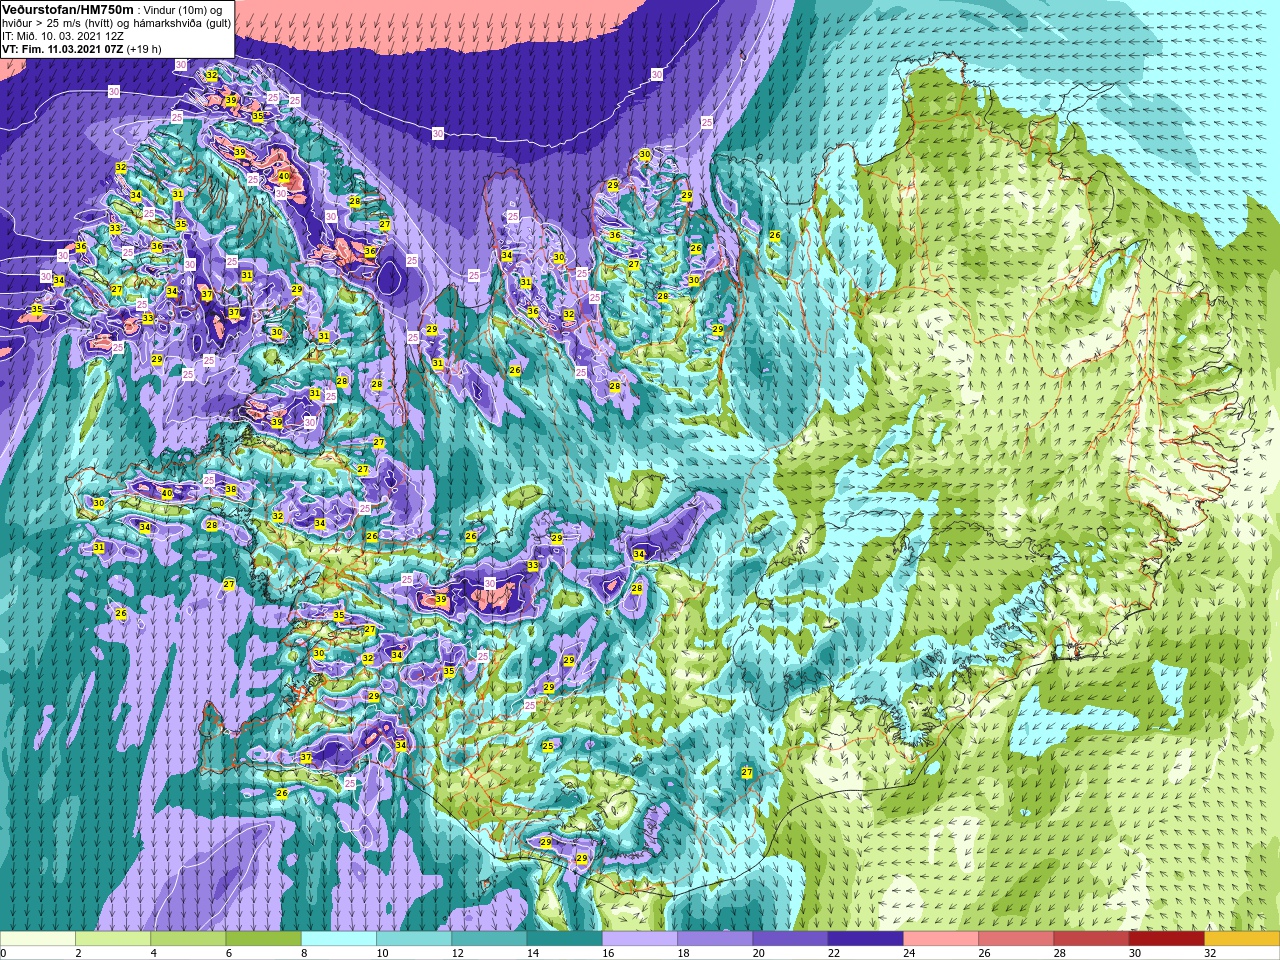
Task: Pick the legend swatch for 10 to 12
Action: point(414,939)
